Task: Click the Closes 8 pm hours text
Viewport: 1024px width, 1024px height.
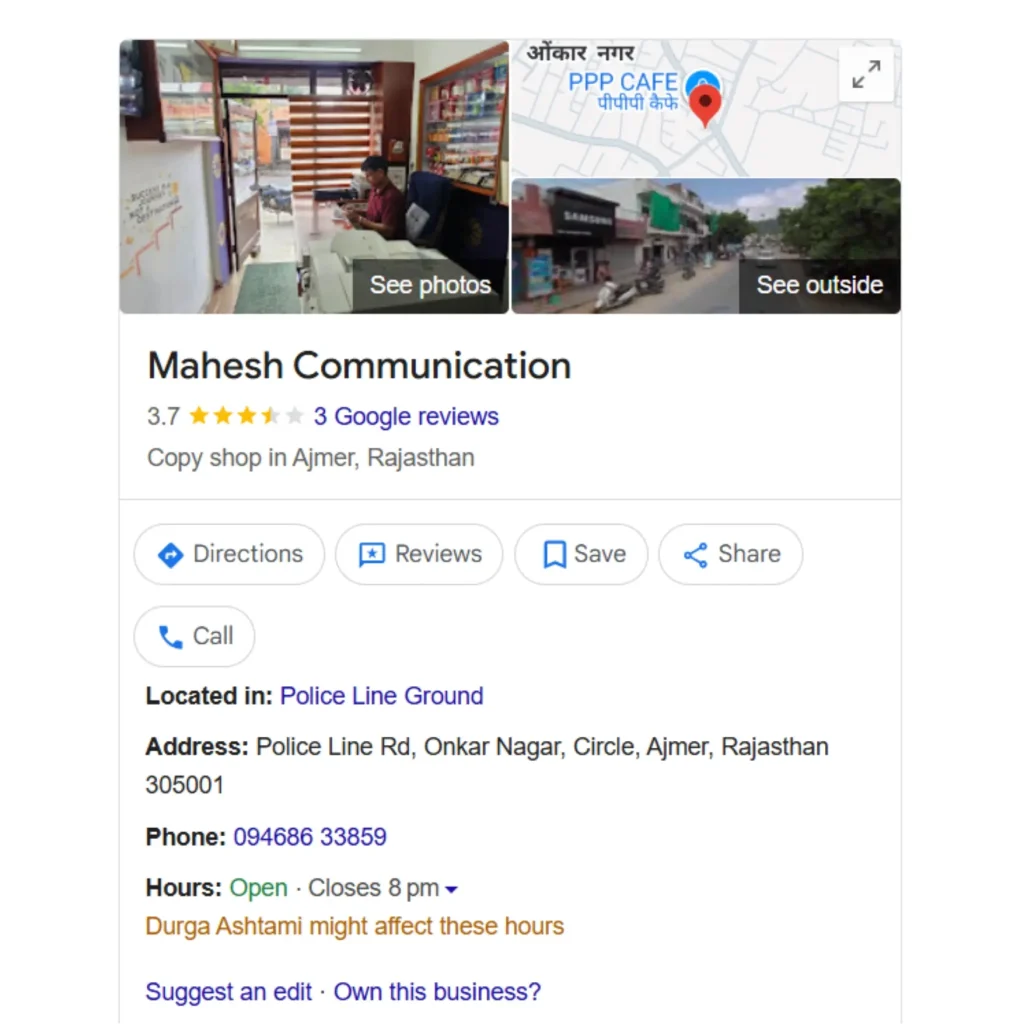Action: [x=373, y=888]
